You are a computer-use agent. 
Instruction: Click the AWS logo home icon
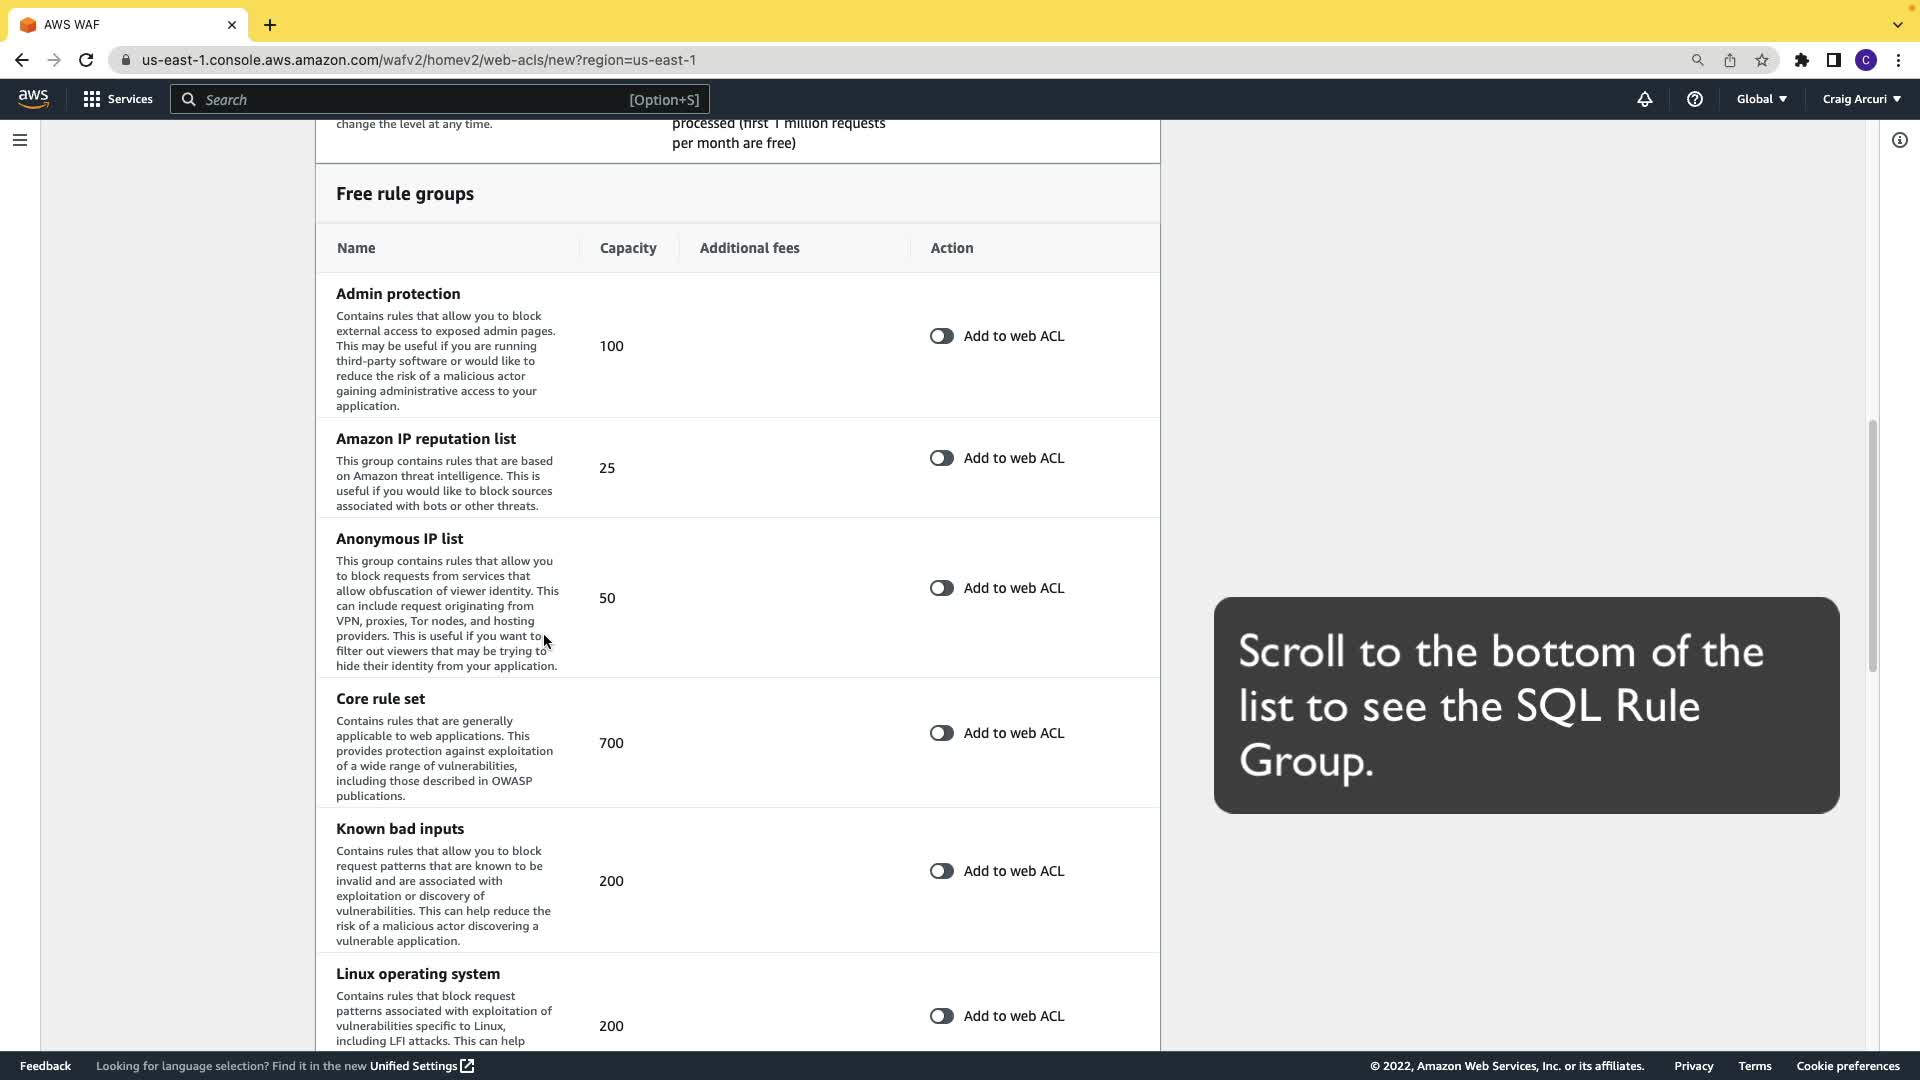(x=33, y=99)
